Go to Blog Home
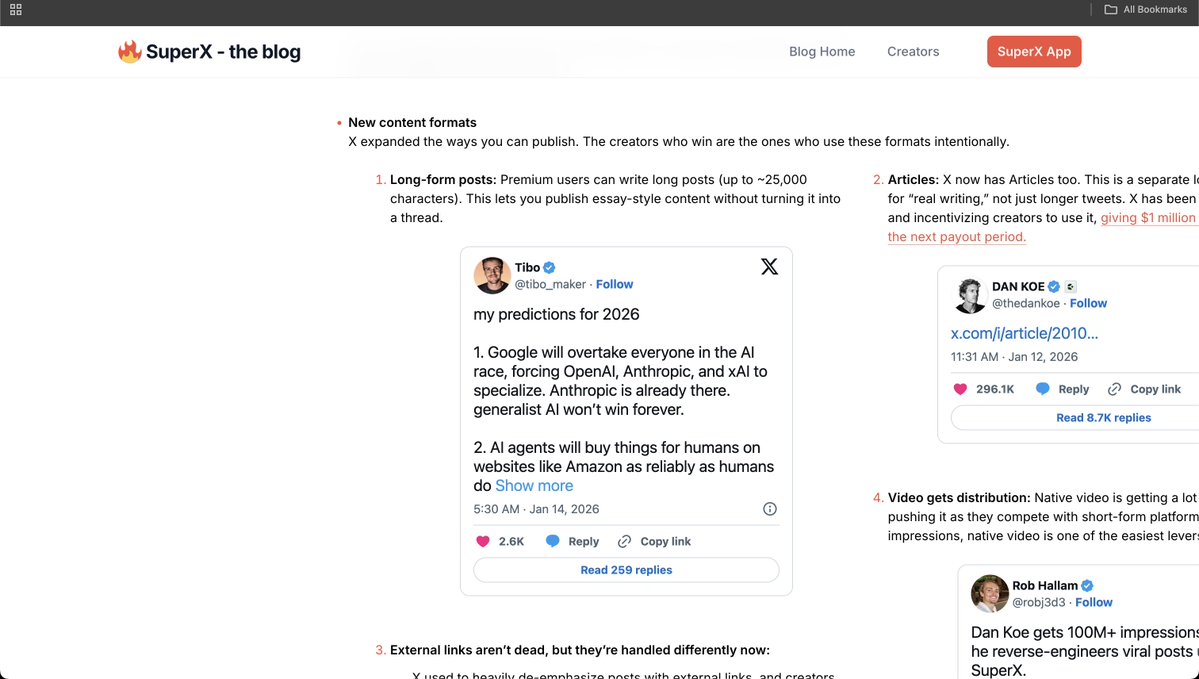This screenshot has width=1199, height=679. tap(822, 51)
